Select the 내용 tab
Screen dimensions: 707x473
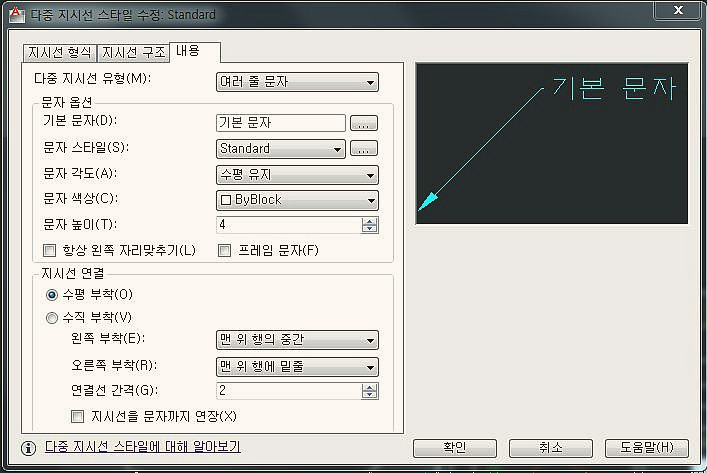click(195, 51)
